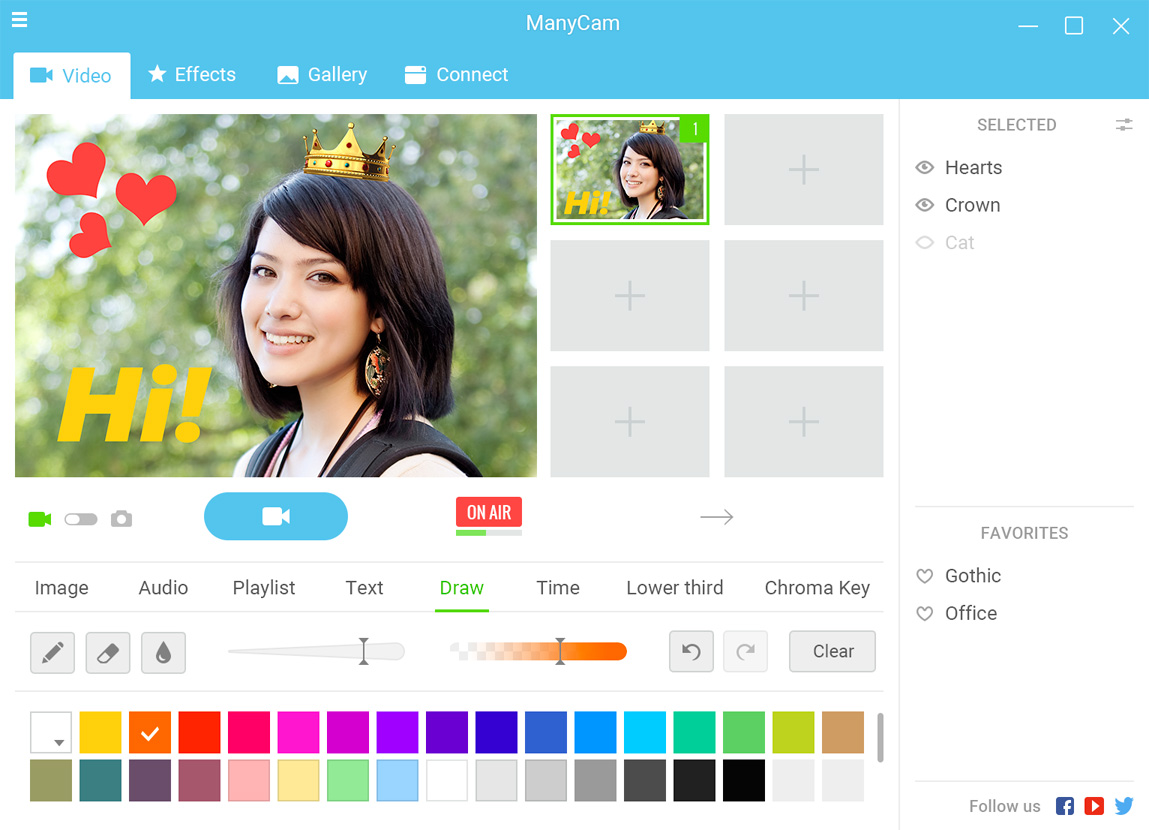Start recording with the blue camera button
This screenshot has height=830, width=1149.
click(x=276, y=516)
